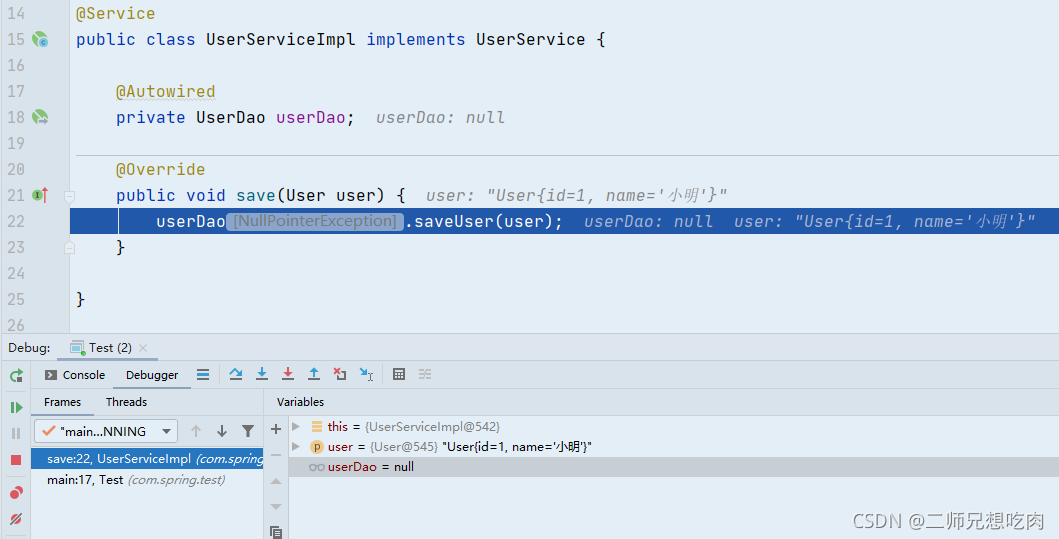Go to the previous frame
1059x539 pixels.
[x=196, y=431]
